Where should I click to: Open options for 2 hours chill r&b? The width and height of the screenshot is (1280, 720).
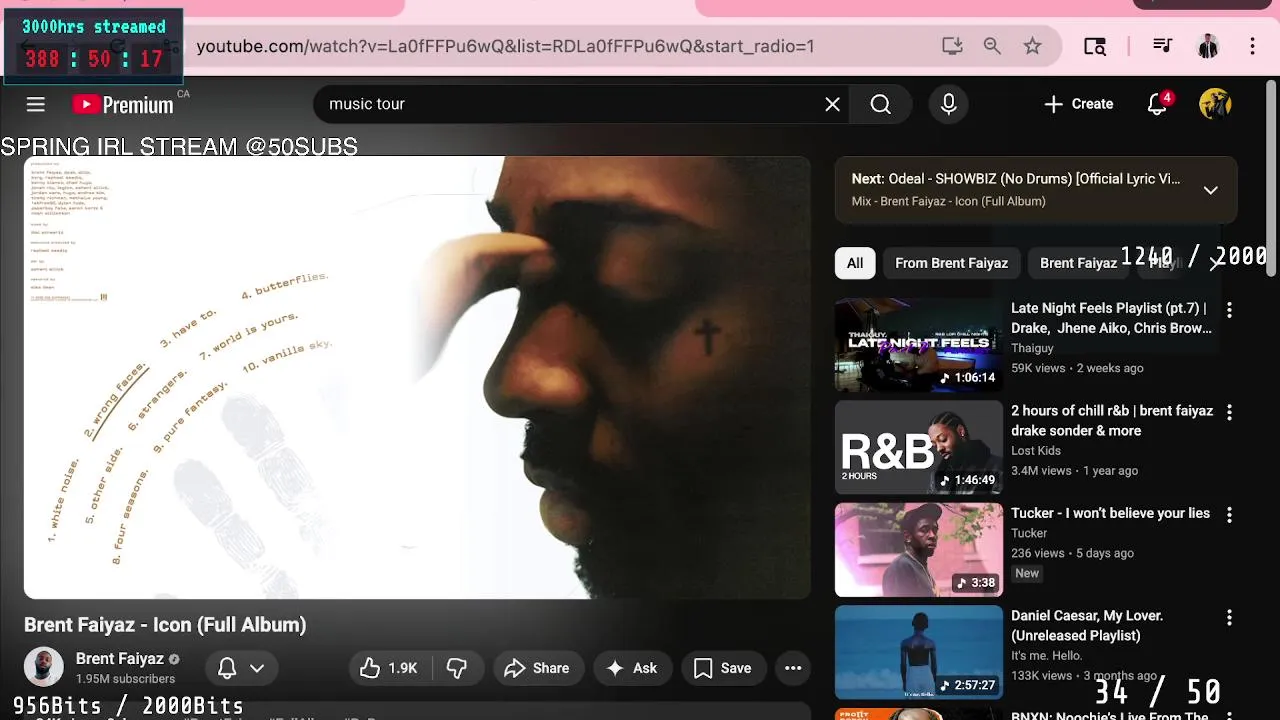(1229, 412)
